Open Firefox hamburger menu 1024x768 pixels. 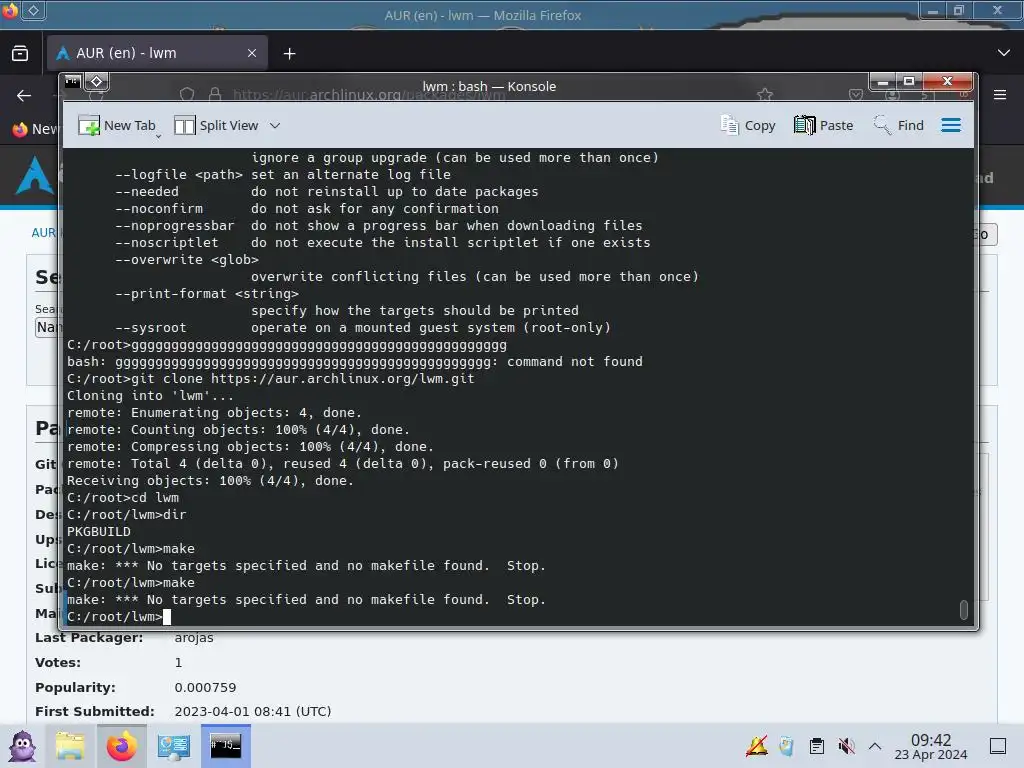pos(1000,95)
